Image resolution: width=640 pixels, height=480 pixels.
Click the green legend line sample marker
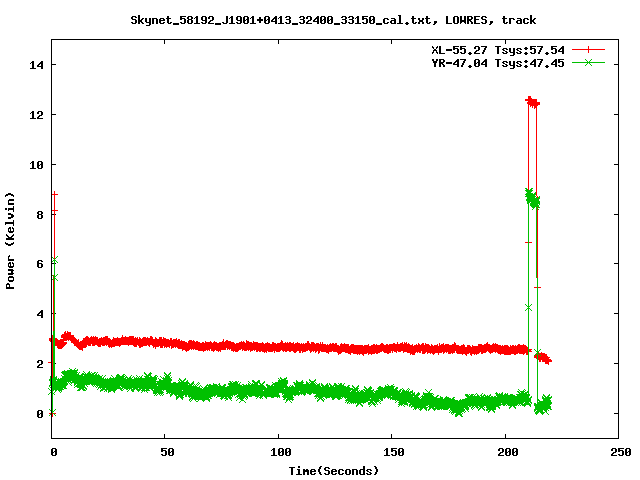[588, 62]
